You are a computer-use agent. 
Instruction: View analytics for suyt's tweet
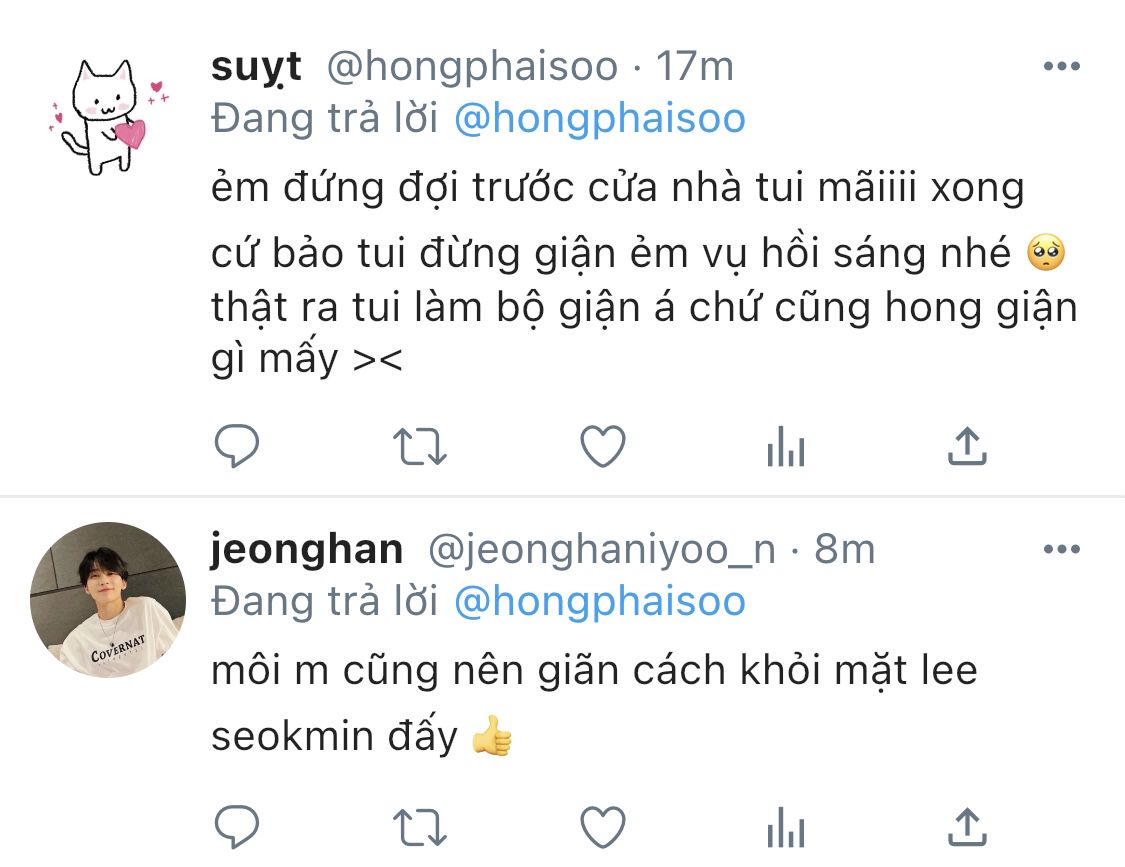coord(786,446)
